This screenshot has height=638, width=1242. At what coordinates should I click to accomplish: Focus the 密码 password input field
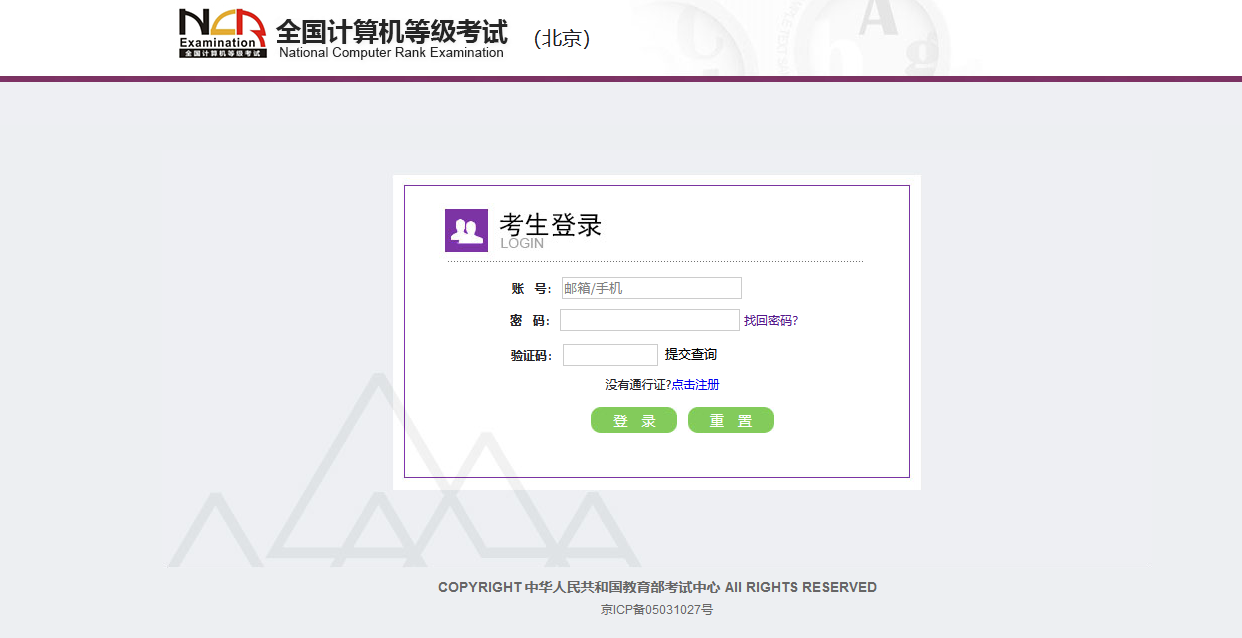649,320
